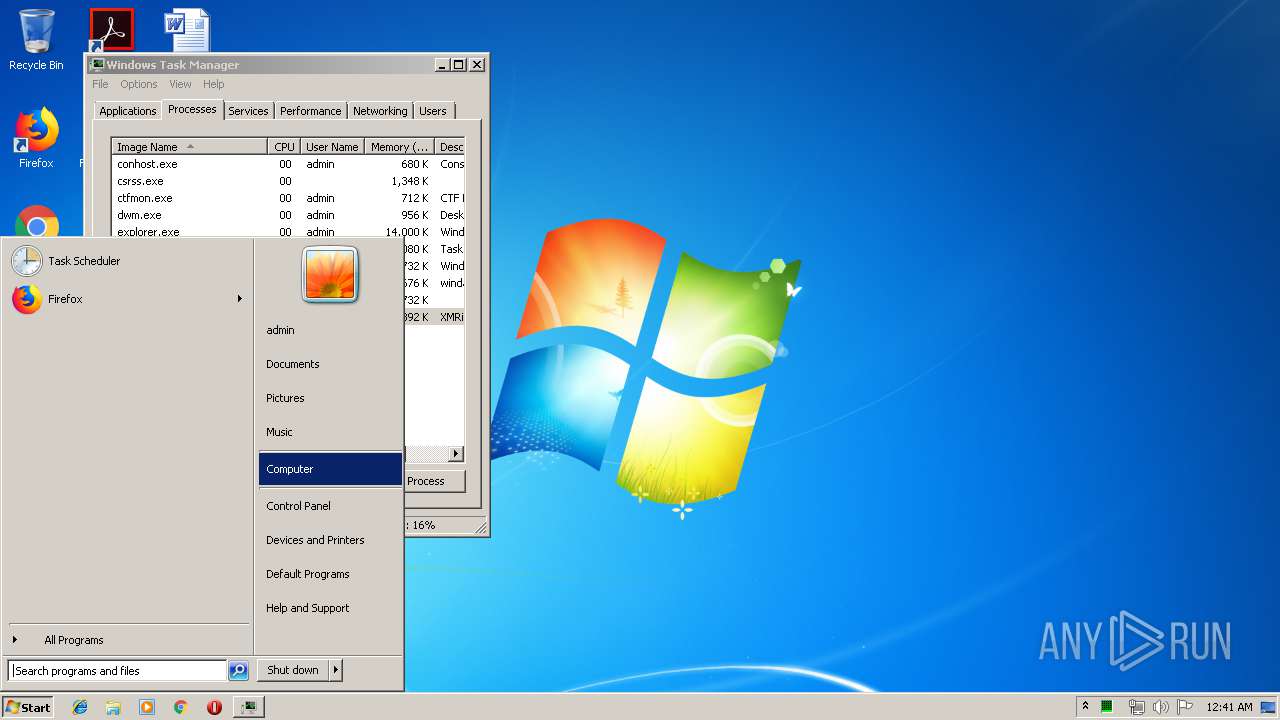The height and width of the screenshot is (720, 1280).
Task: Select explorer.exe process row
Action: click(x=288, y=232)
